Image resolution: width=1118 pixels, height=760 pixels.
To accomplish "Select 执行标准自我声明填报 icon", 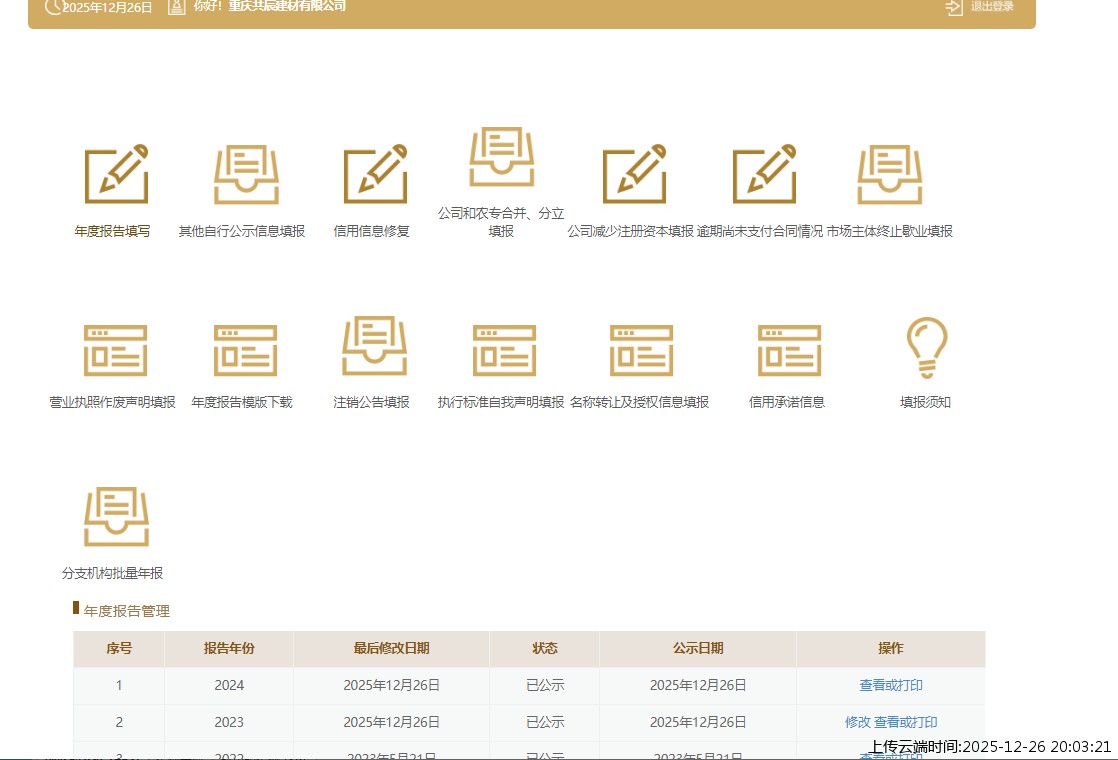I will click(504, 350).
